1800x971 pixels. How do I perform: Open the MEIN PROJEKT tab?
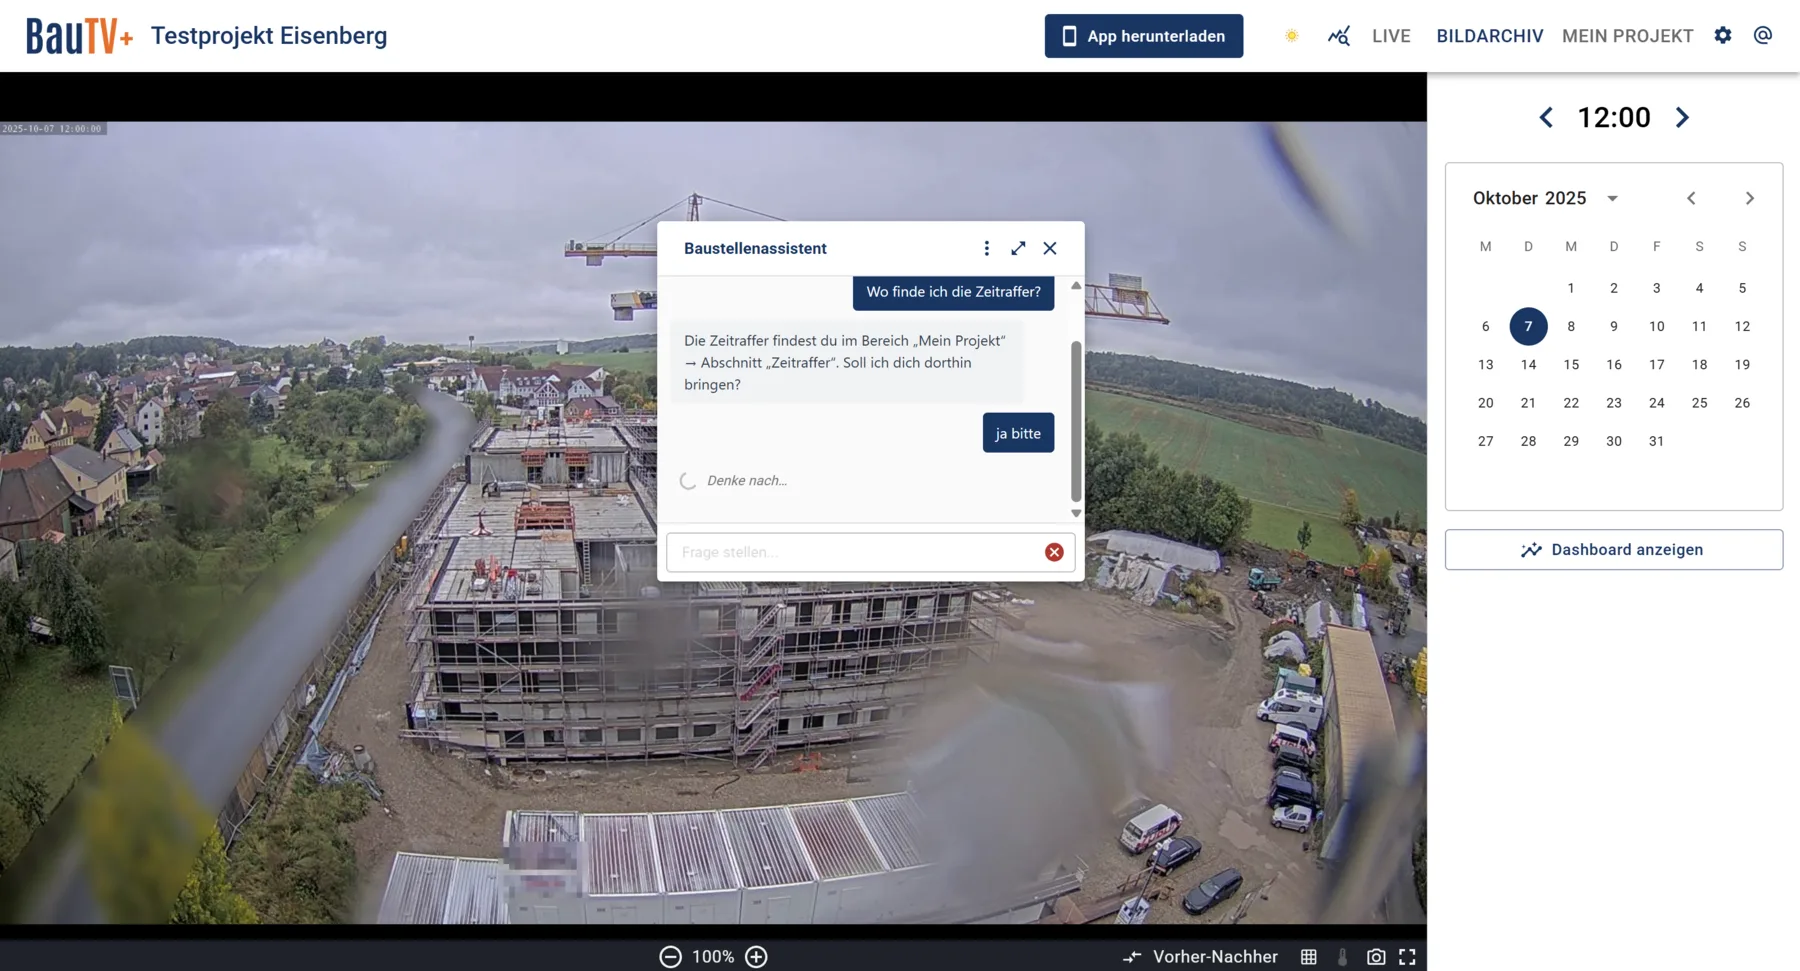tap(1627, 36)
